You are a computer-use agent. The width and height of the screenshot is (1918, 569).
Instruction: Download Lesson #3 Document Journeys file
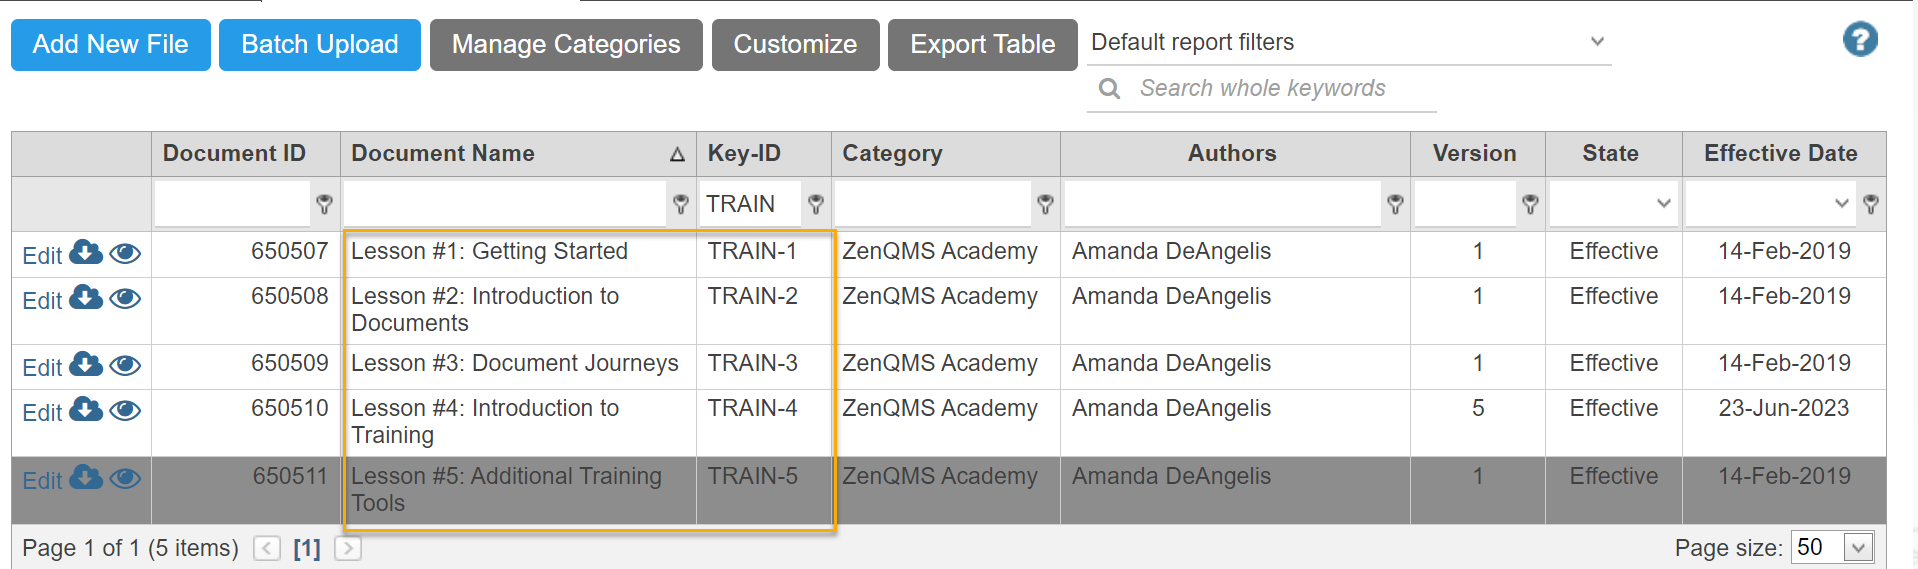click(86, 364)
